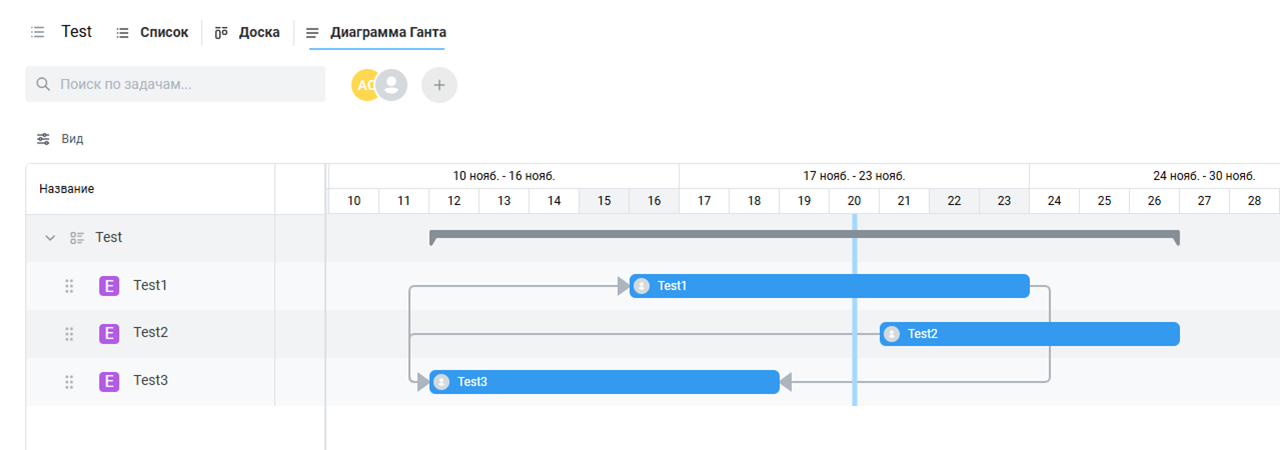The width and height of the screenshot is (1280, 450).
Task: Select the Диаграмма Ганта tab
Action: coord(376,32)
